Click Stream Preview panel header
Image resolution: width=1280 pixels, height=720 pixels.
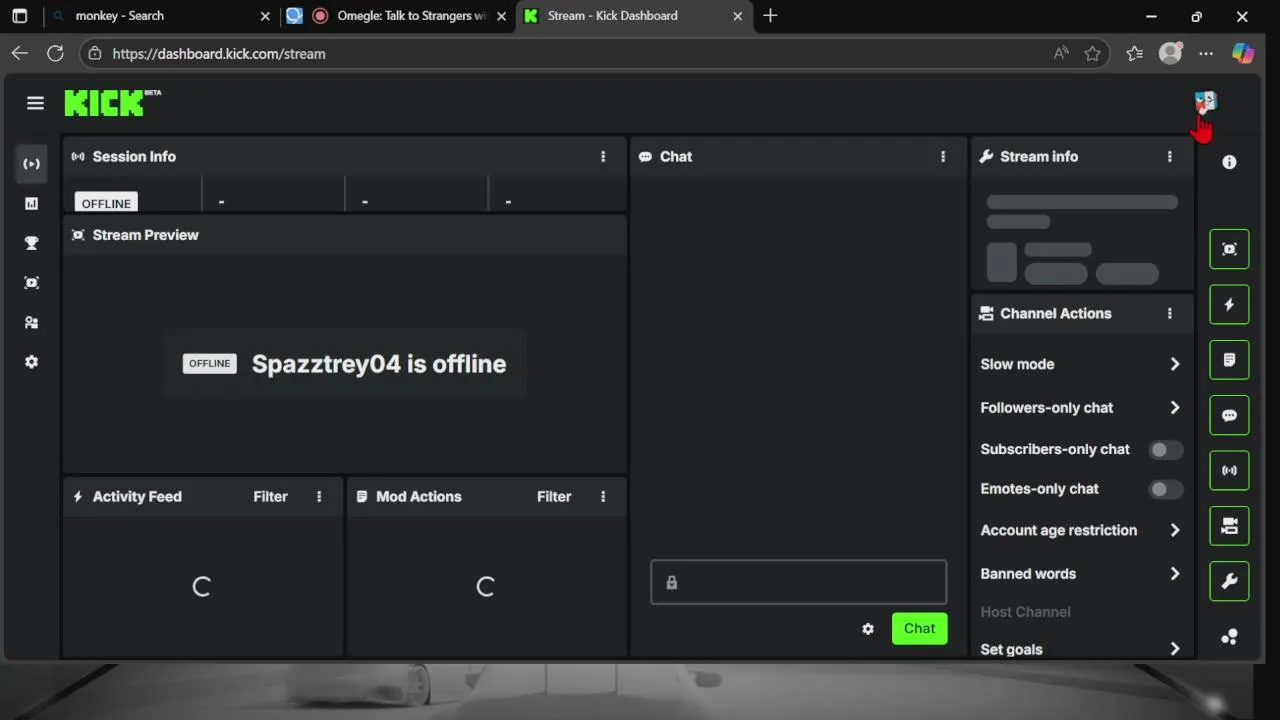pos(345,235)
